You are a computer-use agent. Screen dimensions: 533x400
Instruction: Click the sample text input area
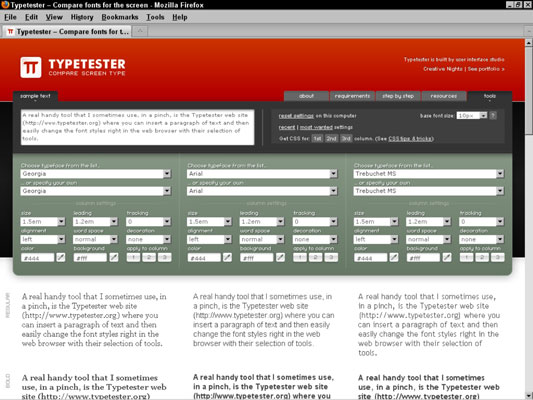coord(137,127)
